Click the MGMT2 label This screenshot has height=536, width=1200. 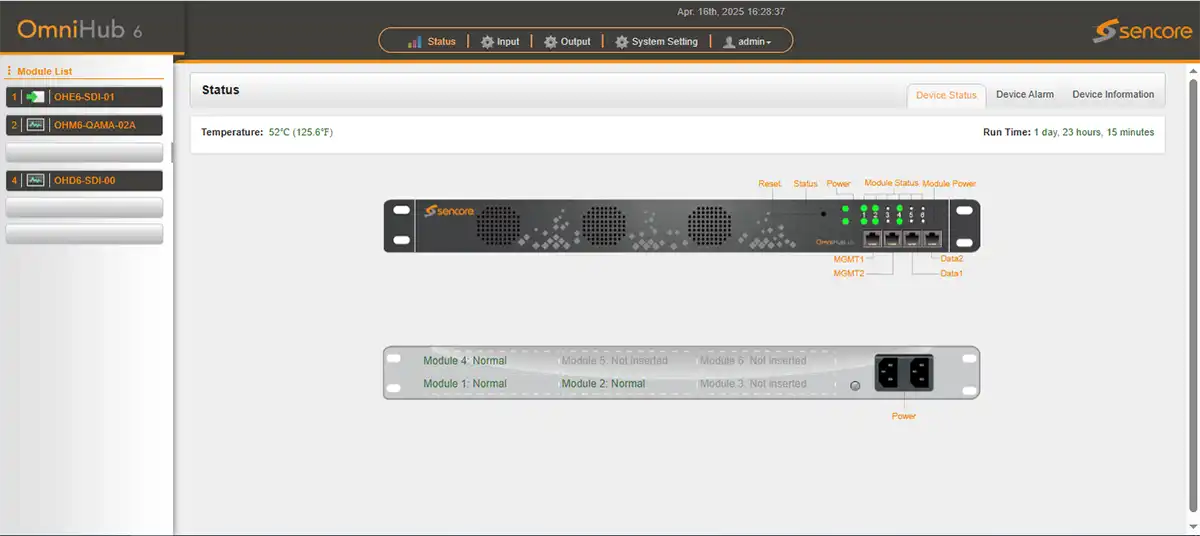pos(848,273)
